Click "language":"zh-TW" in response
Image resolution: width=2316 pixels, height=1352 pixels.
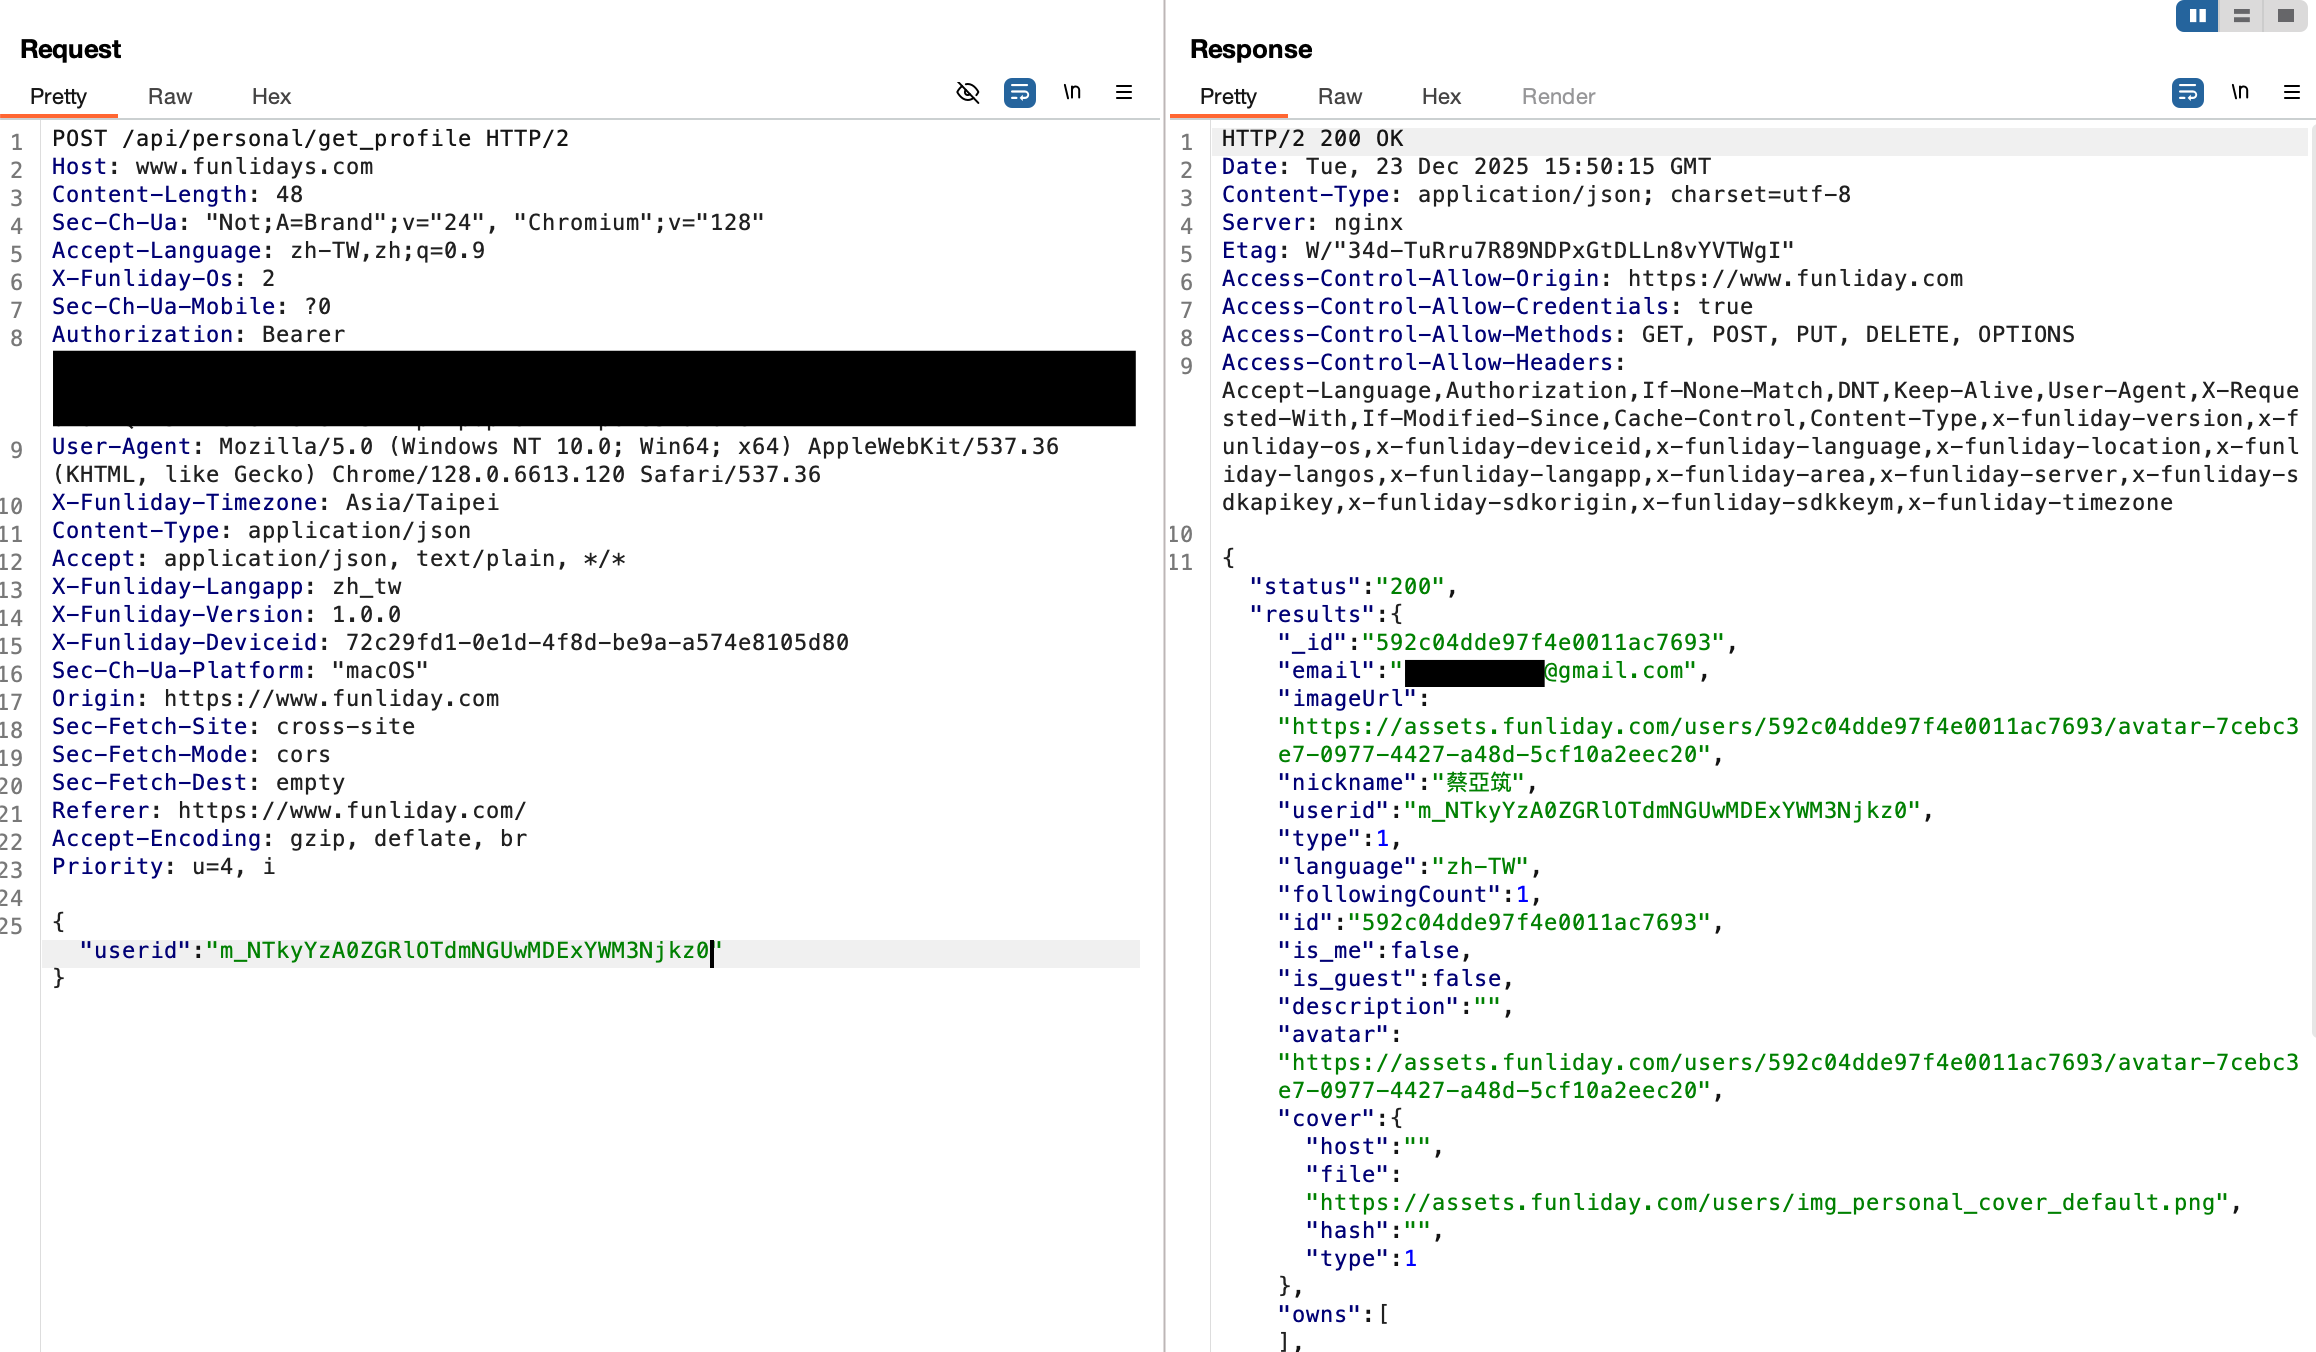(x=1409, y=867)
